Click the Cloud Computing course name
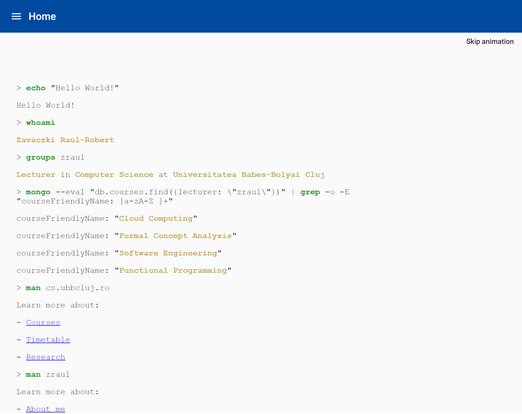 [156, 218]
